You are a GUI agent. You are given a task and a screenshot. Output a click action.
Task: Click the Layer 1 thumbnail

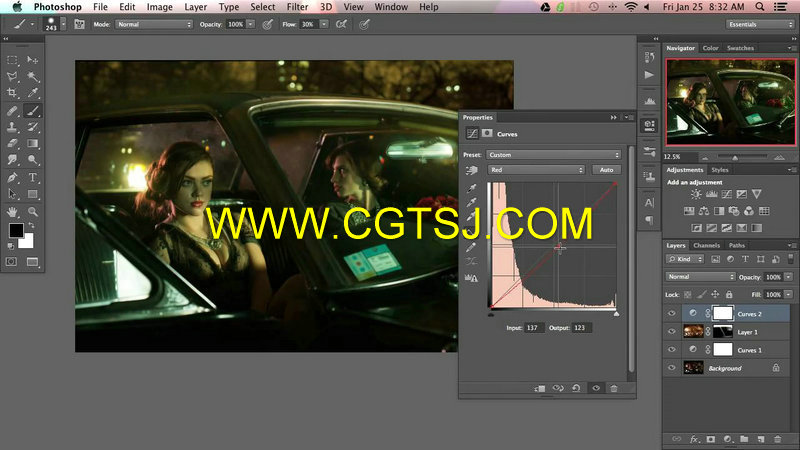(x=693, y=332)
